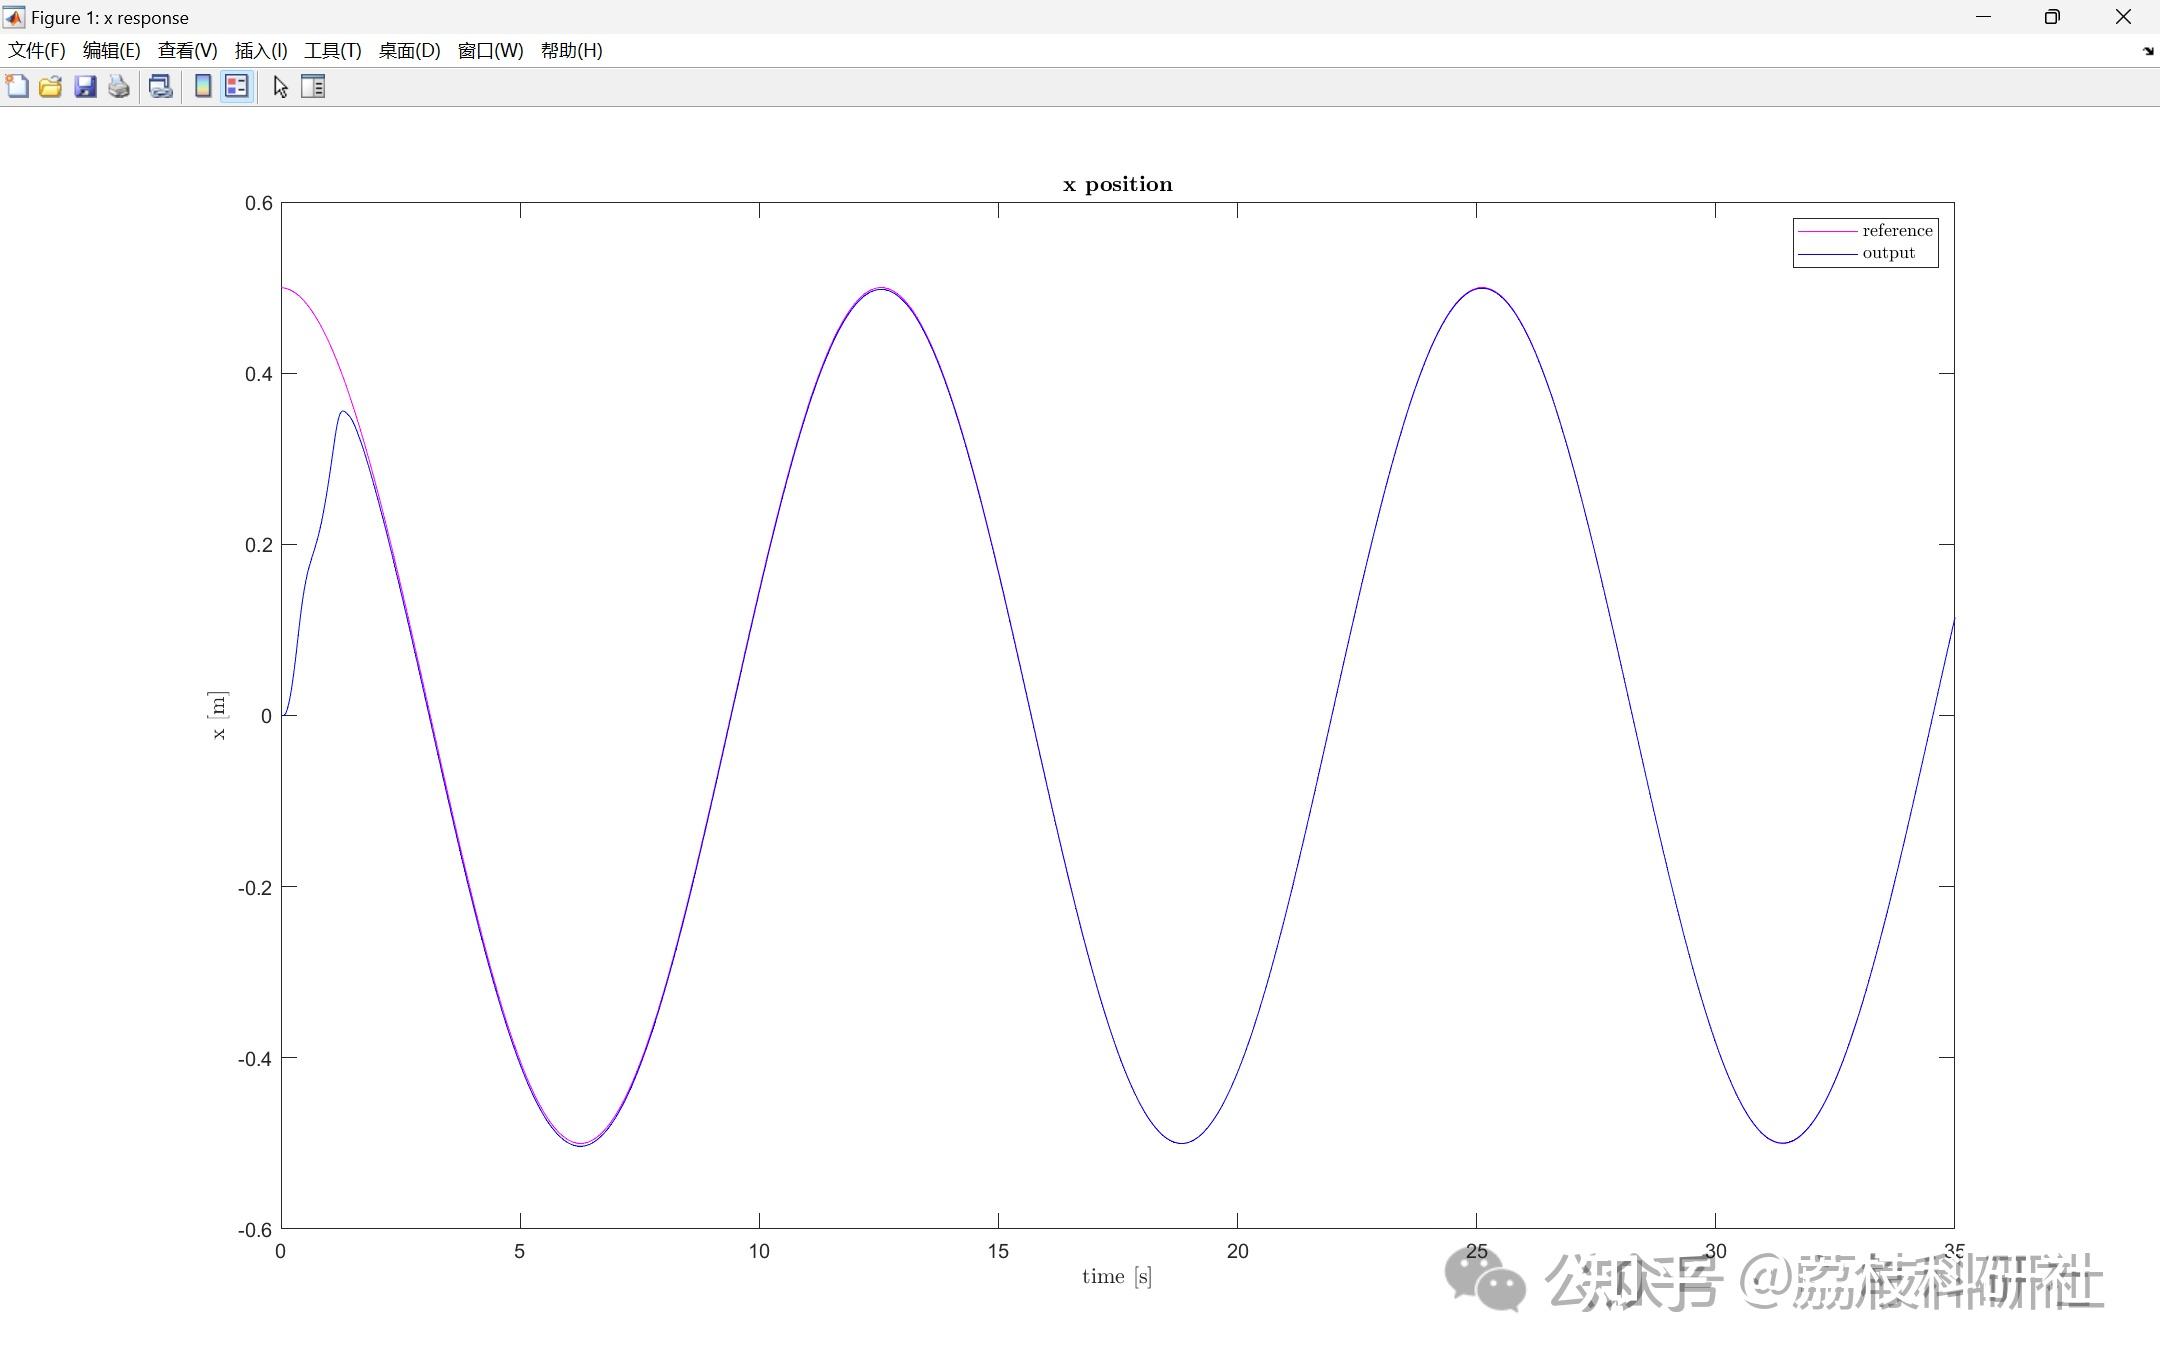The width and height of the screenshot is (2160, 1368).
Task: Open the 插入(I) menu
Action: click(x=261, y=51)
